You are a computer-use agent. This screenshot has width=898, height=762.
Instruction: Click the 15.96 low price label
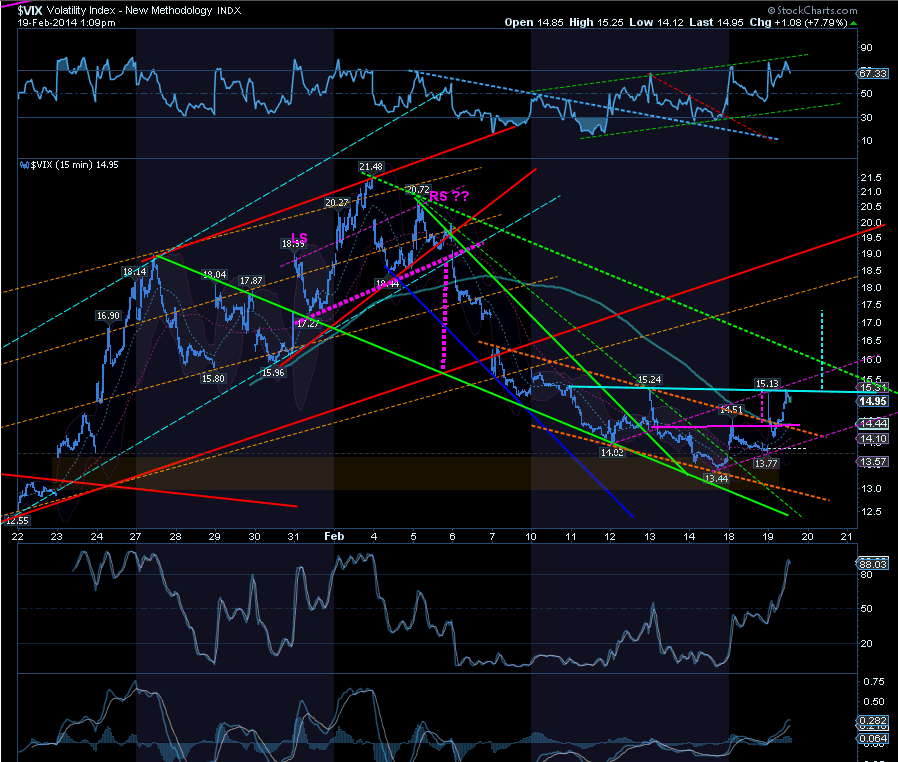click(x=273, y=373)
